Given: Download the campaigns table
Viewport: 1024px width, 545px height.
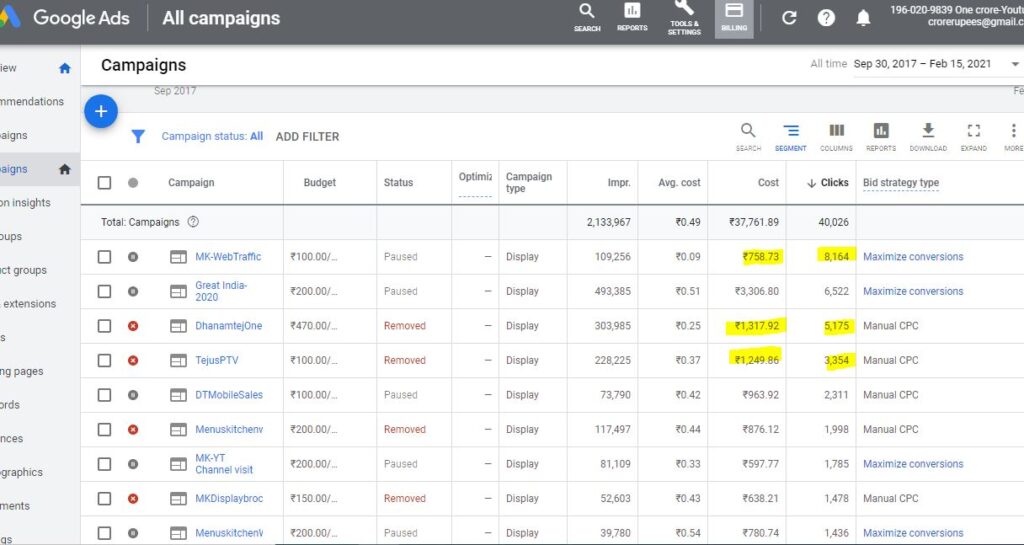Looking at the screenshot, I should coord(928,136).
